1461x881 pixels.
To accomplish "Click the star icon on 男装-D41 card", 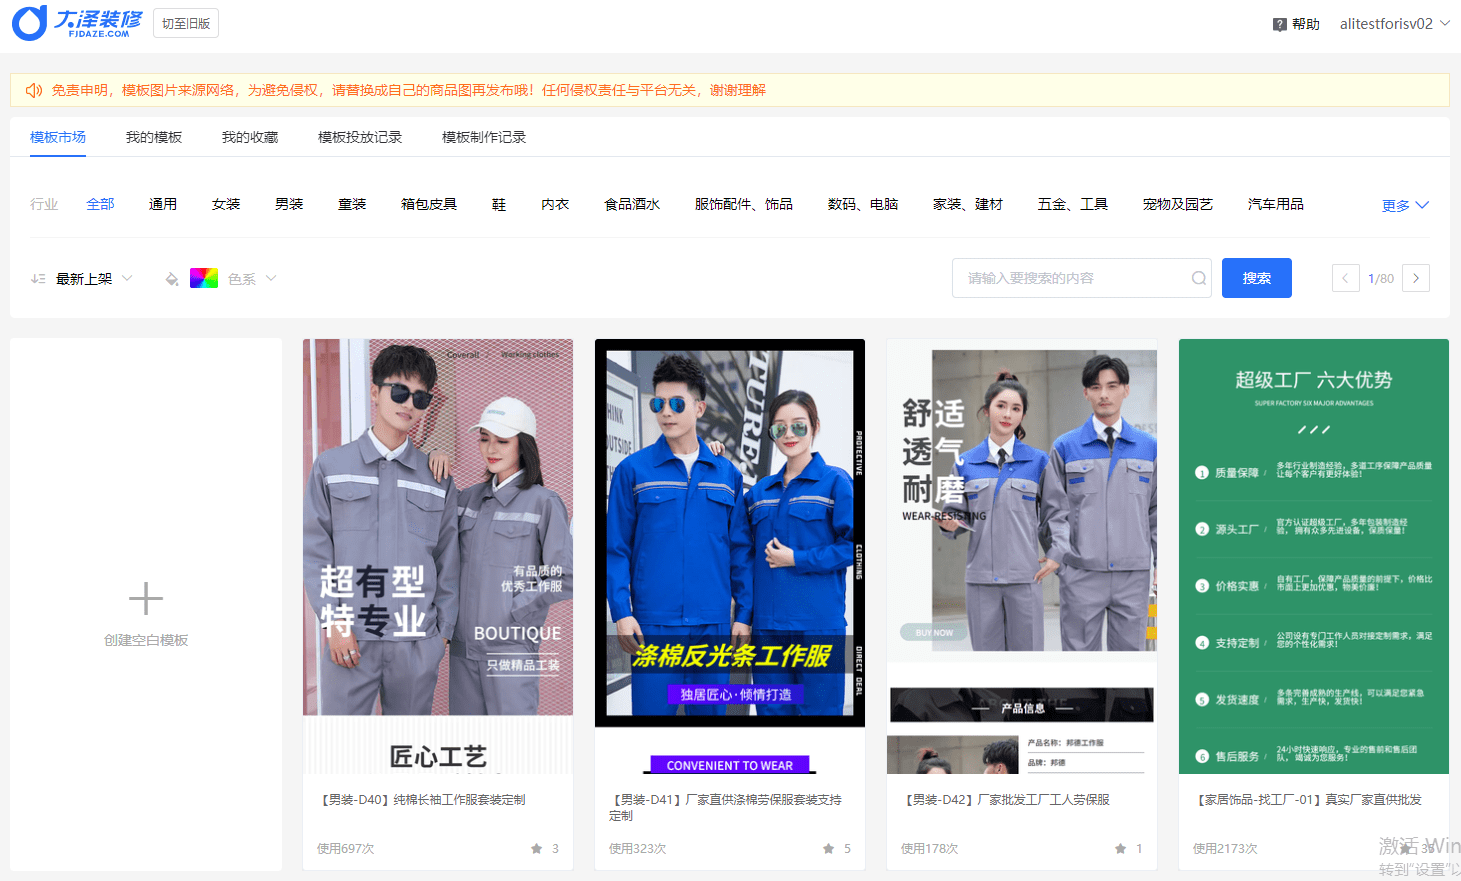I will pyautogui.click(x=829, y=848).
